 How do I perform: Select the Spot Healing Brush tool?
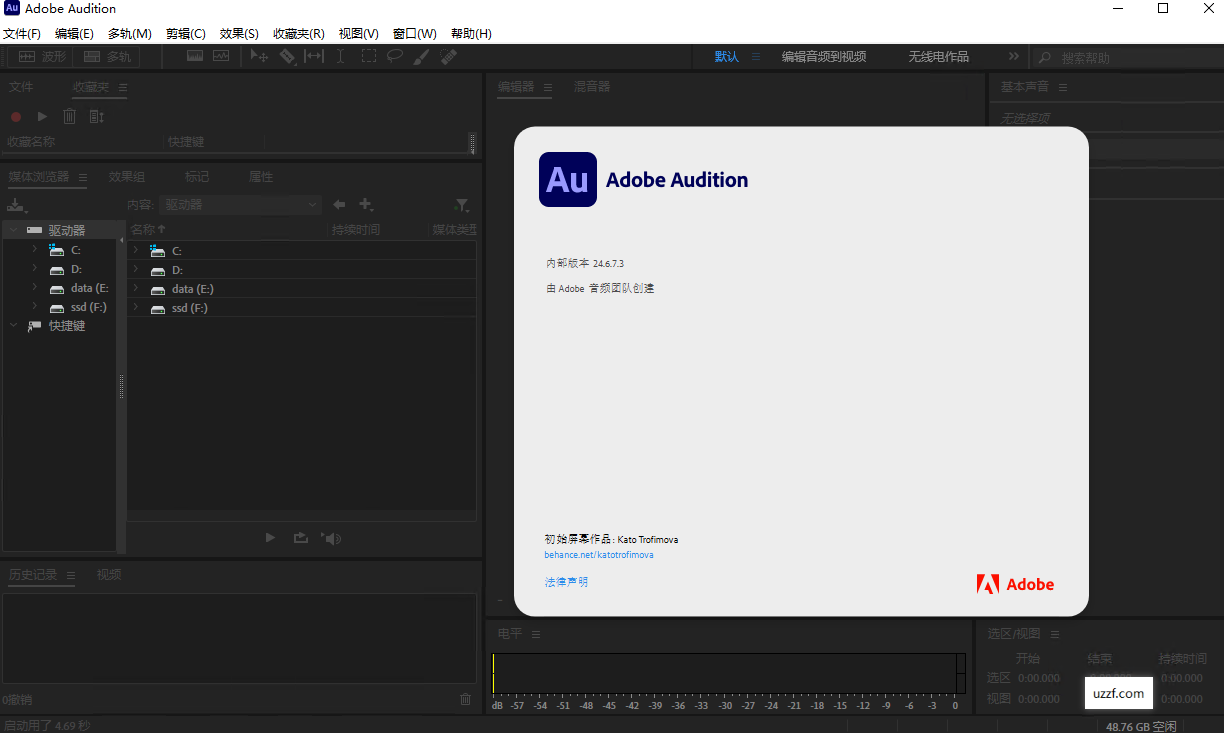448,56
